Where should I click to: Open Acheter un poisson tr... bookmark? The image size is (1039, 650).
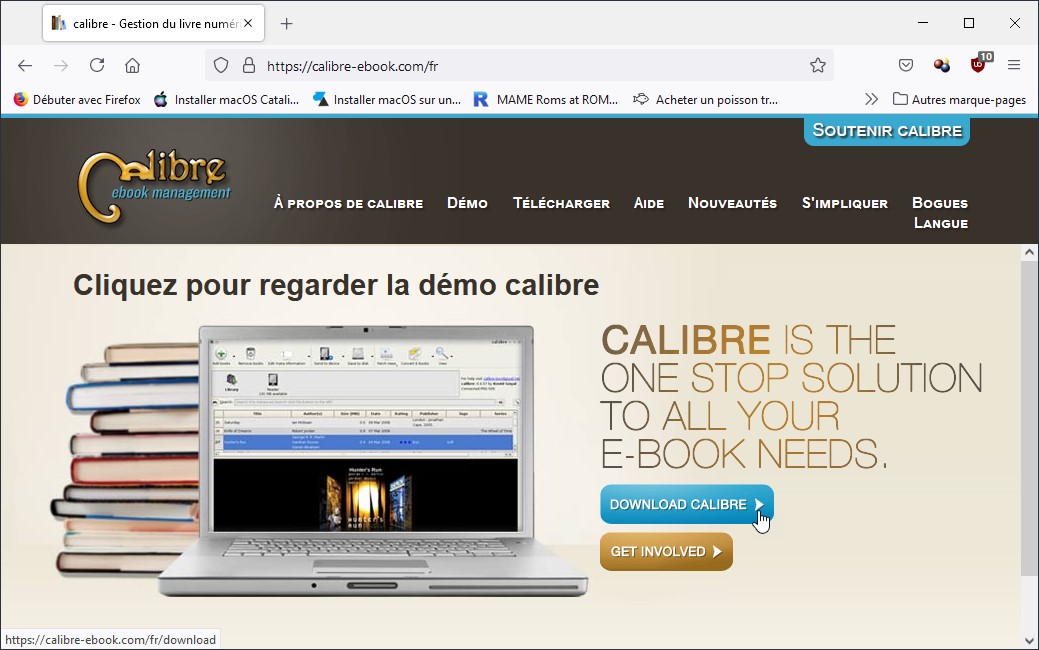706,100
